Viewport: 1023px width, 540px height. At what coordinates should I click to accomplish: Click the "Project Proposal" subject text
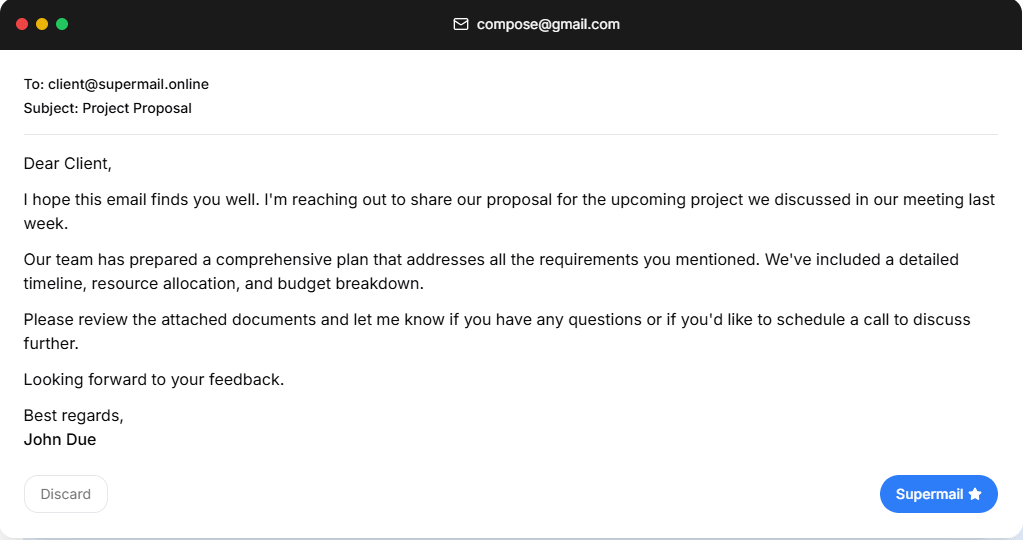[x=137, y=108]
